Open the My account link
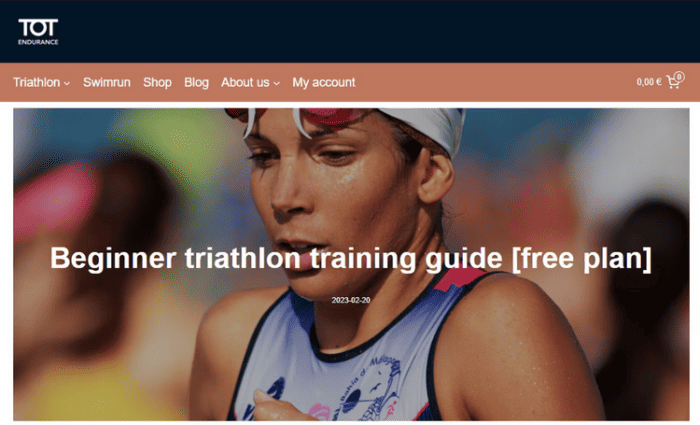The width and height of the screenshot is (700, 425). click(x=324, y=83)
